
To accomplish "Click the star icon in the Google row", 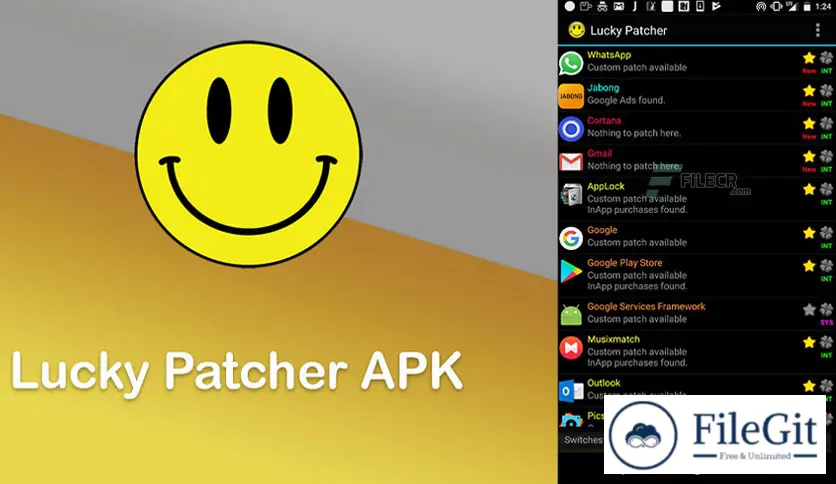I will click(x=809, y=232).
